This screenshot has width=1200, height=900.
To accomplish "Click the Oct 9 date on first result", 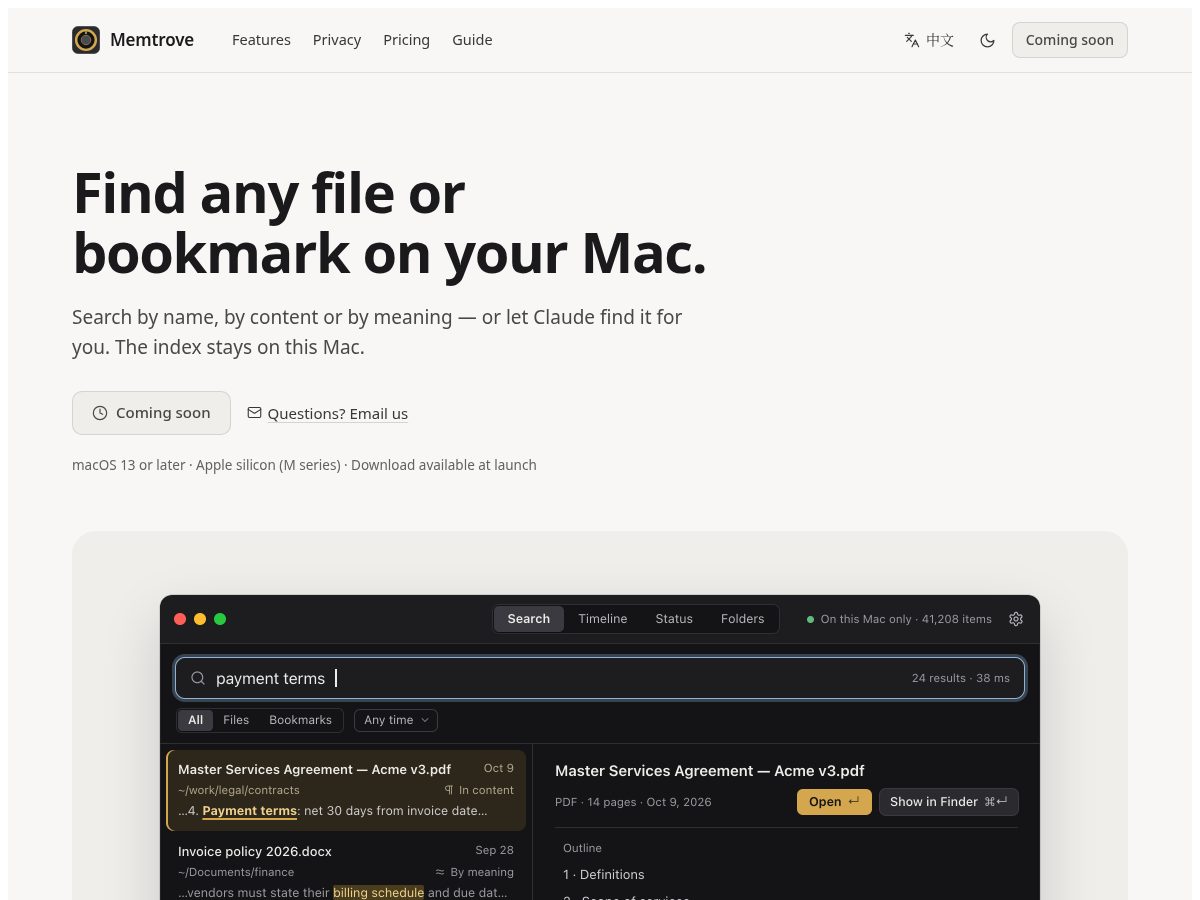I will pos(498,768).
